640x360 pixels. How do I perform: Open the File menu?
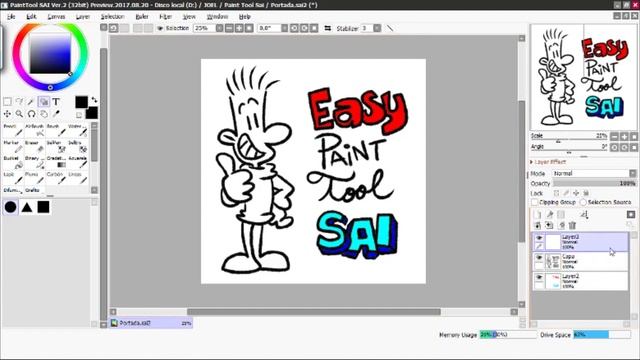(x=11, y=17)
